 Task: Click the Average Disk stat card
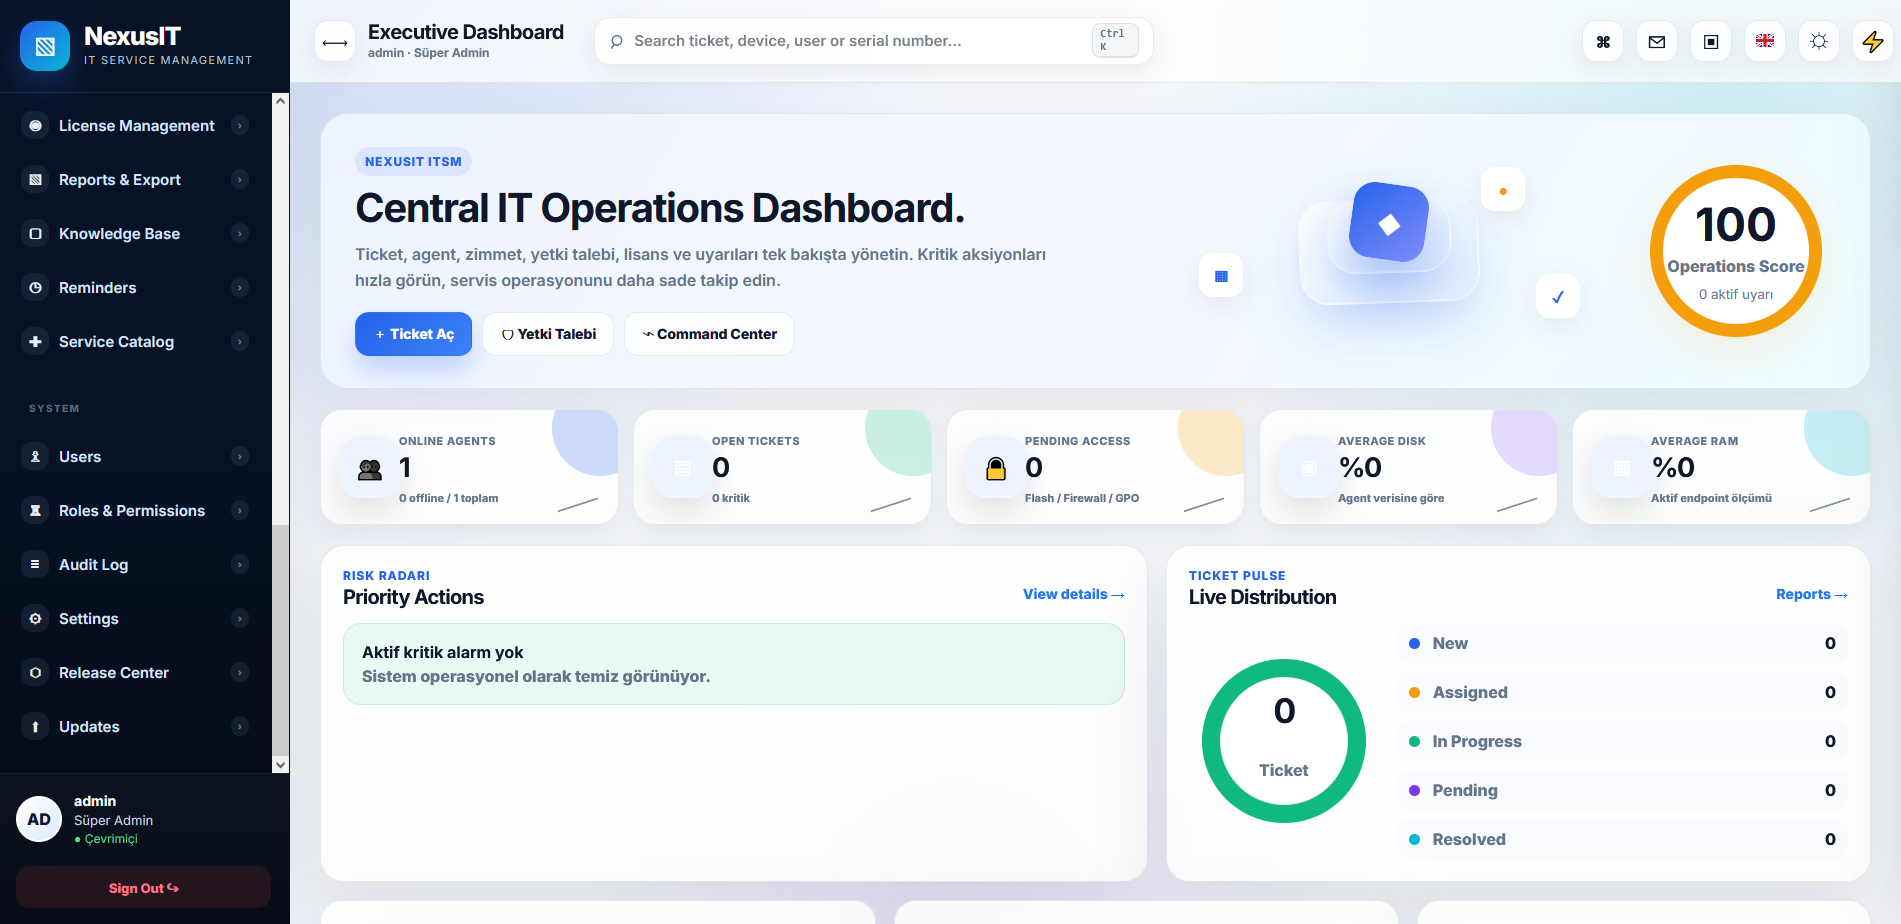coord(1408,467)
